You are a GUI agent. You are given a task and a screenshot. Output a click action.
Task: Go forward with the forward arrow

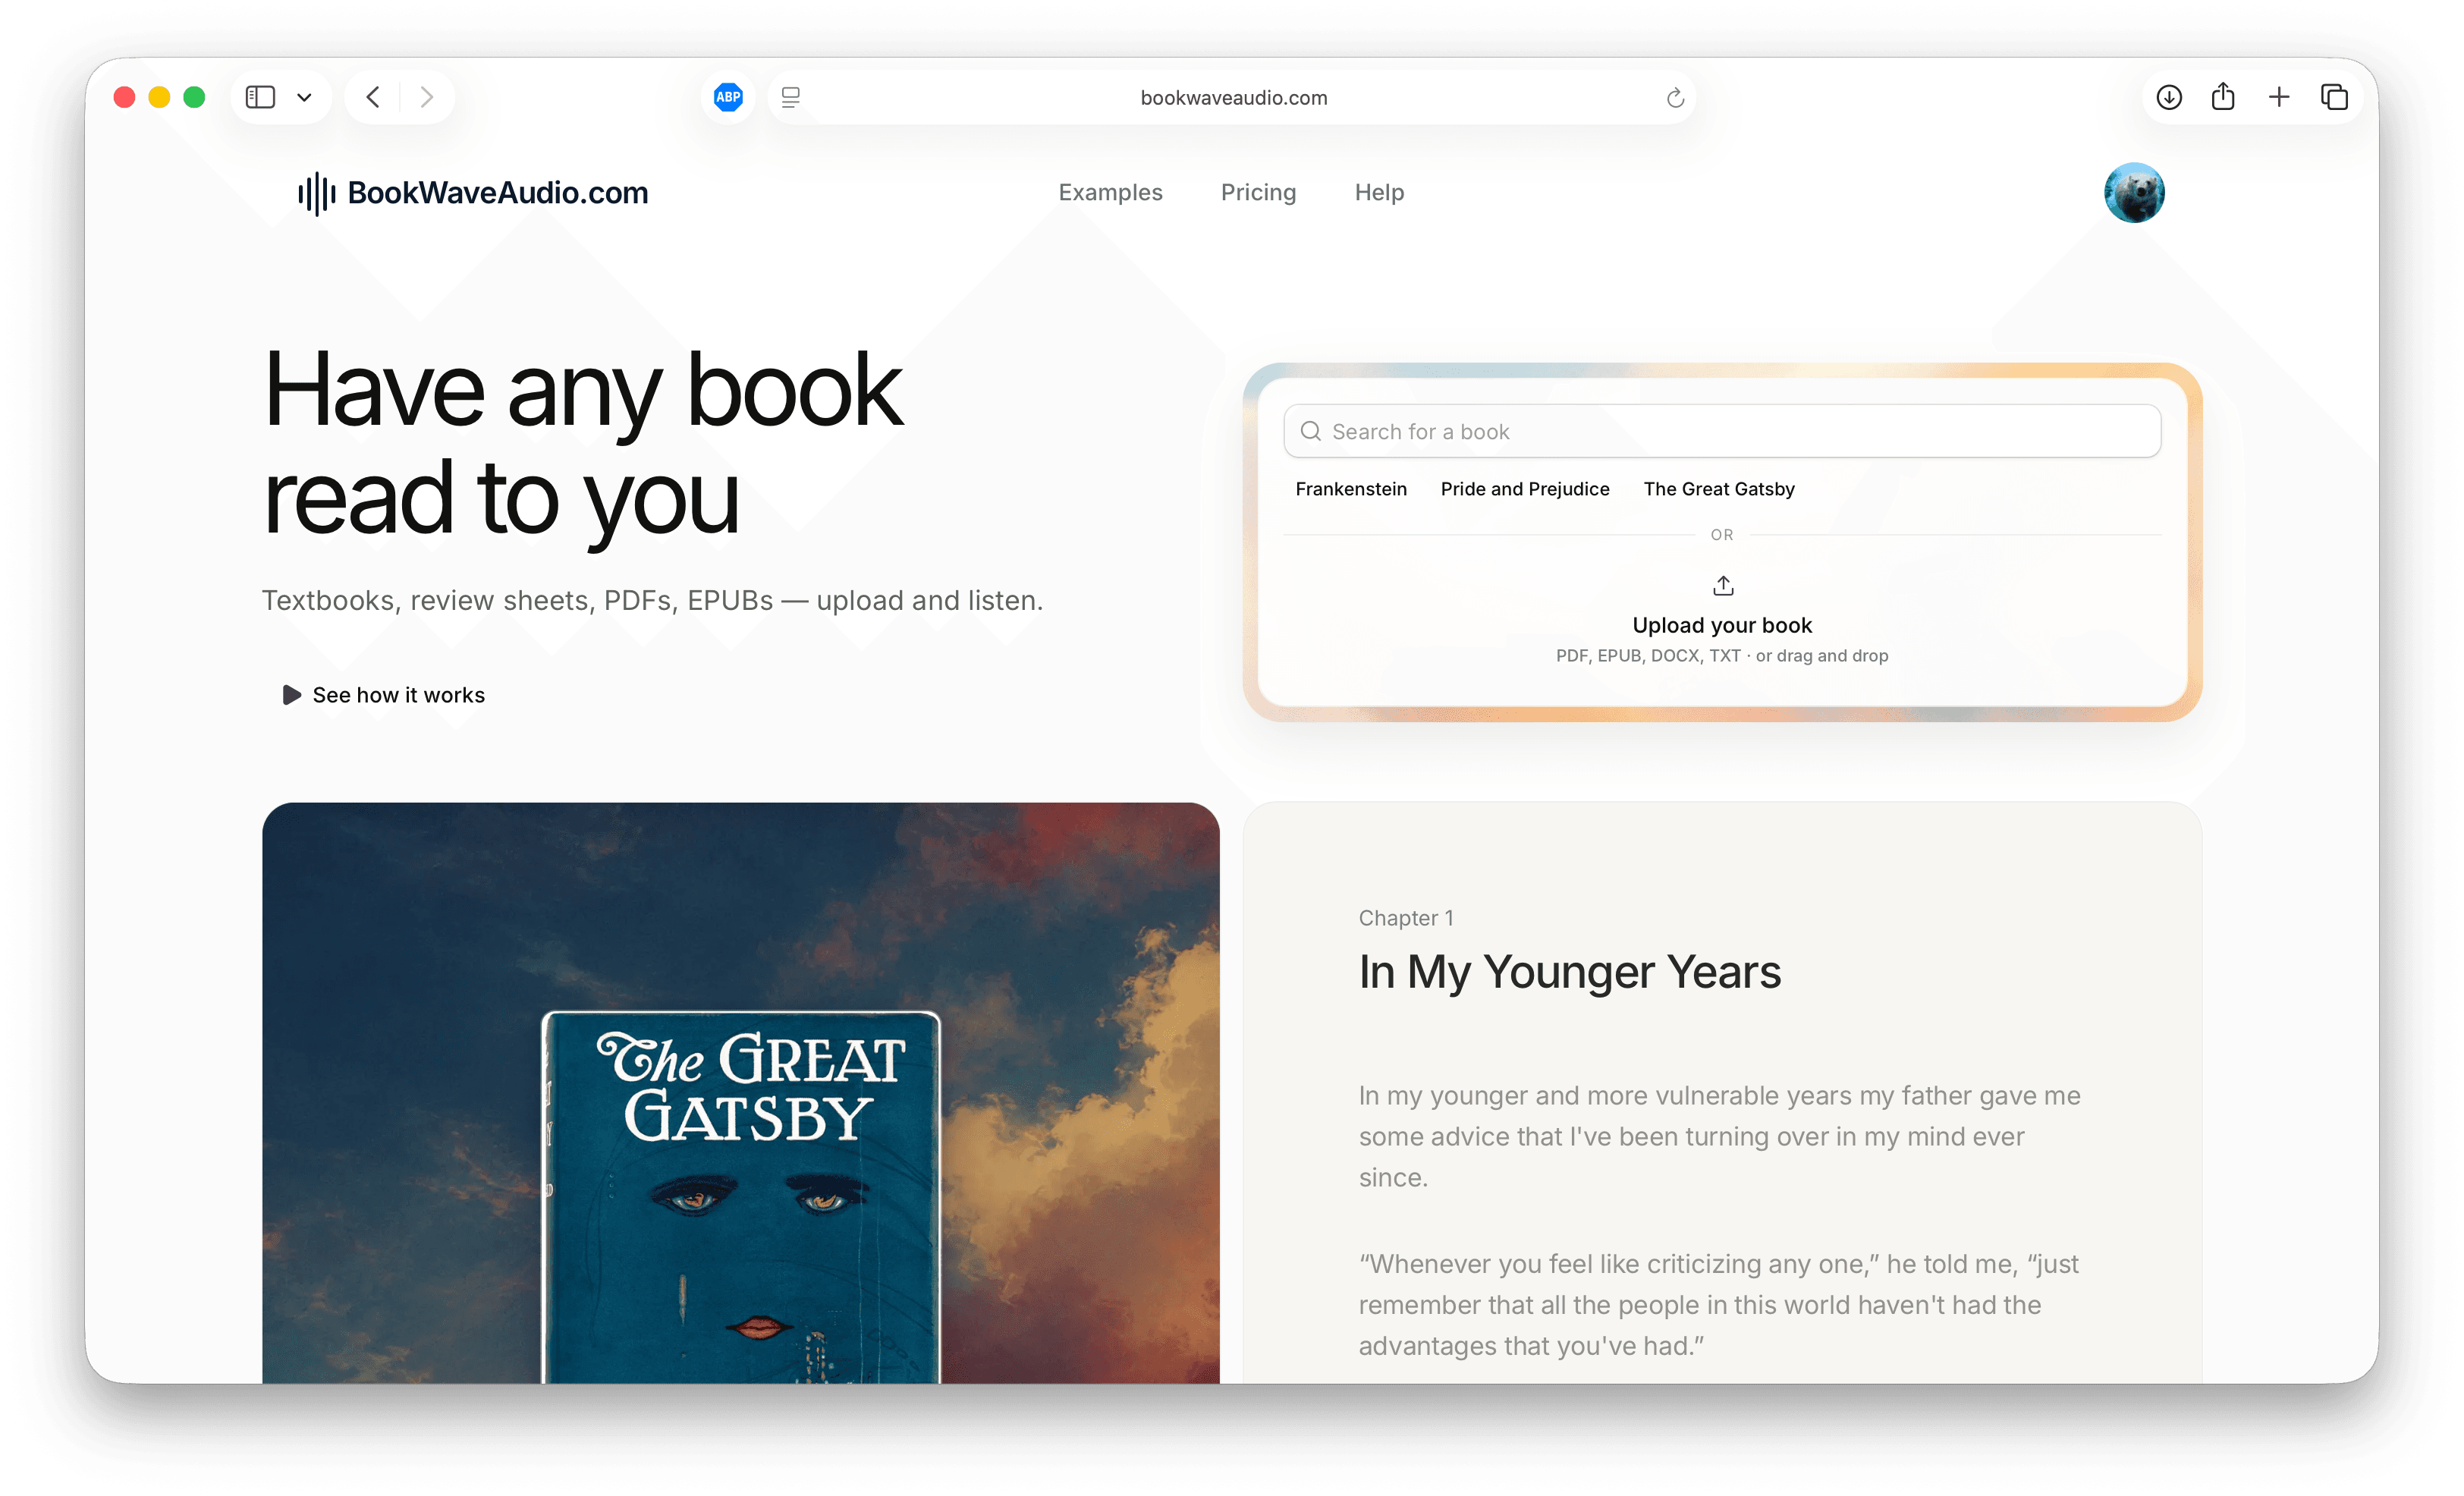[427, 97]
